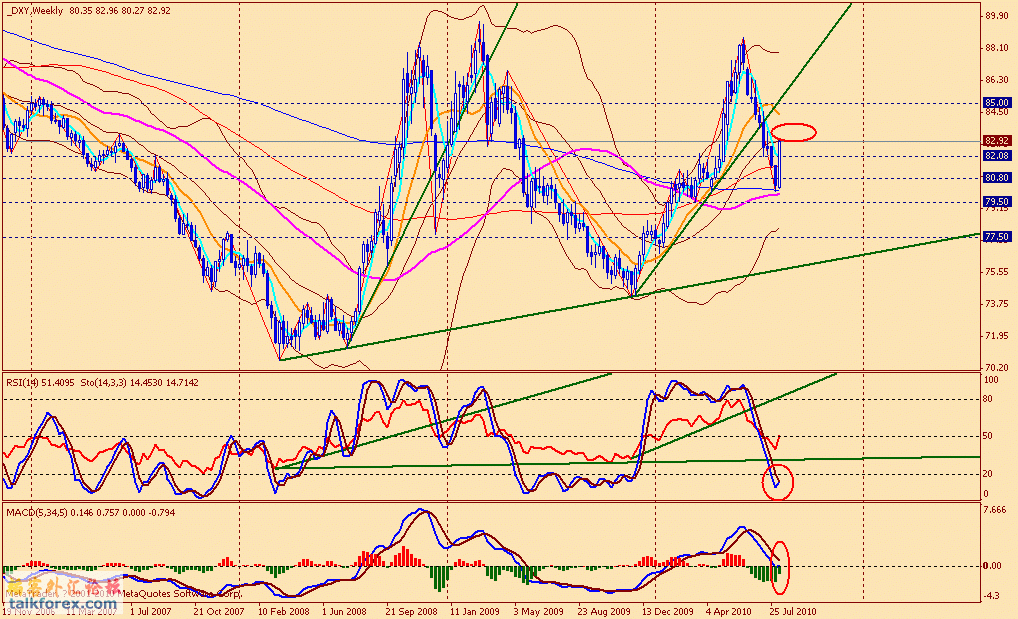Click the _DXY,Weekly chart title text
The height and width of the screenshot is (619, 1018).
tap(34, 10)
